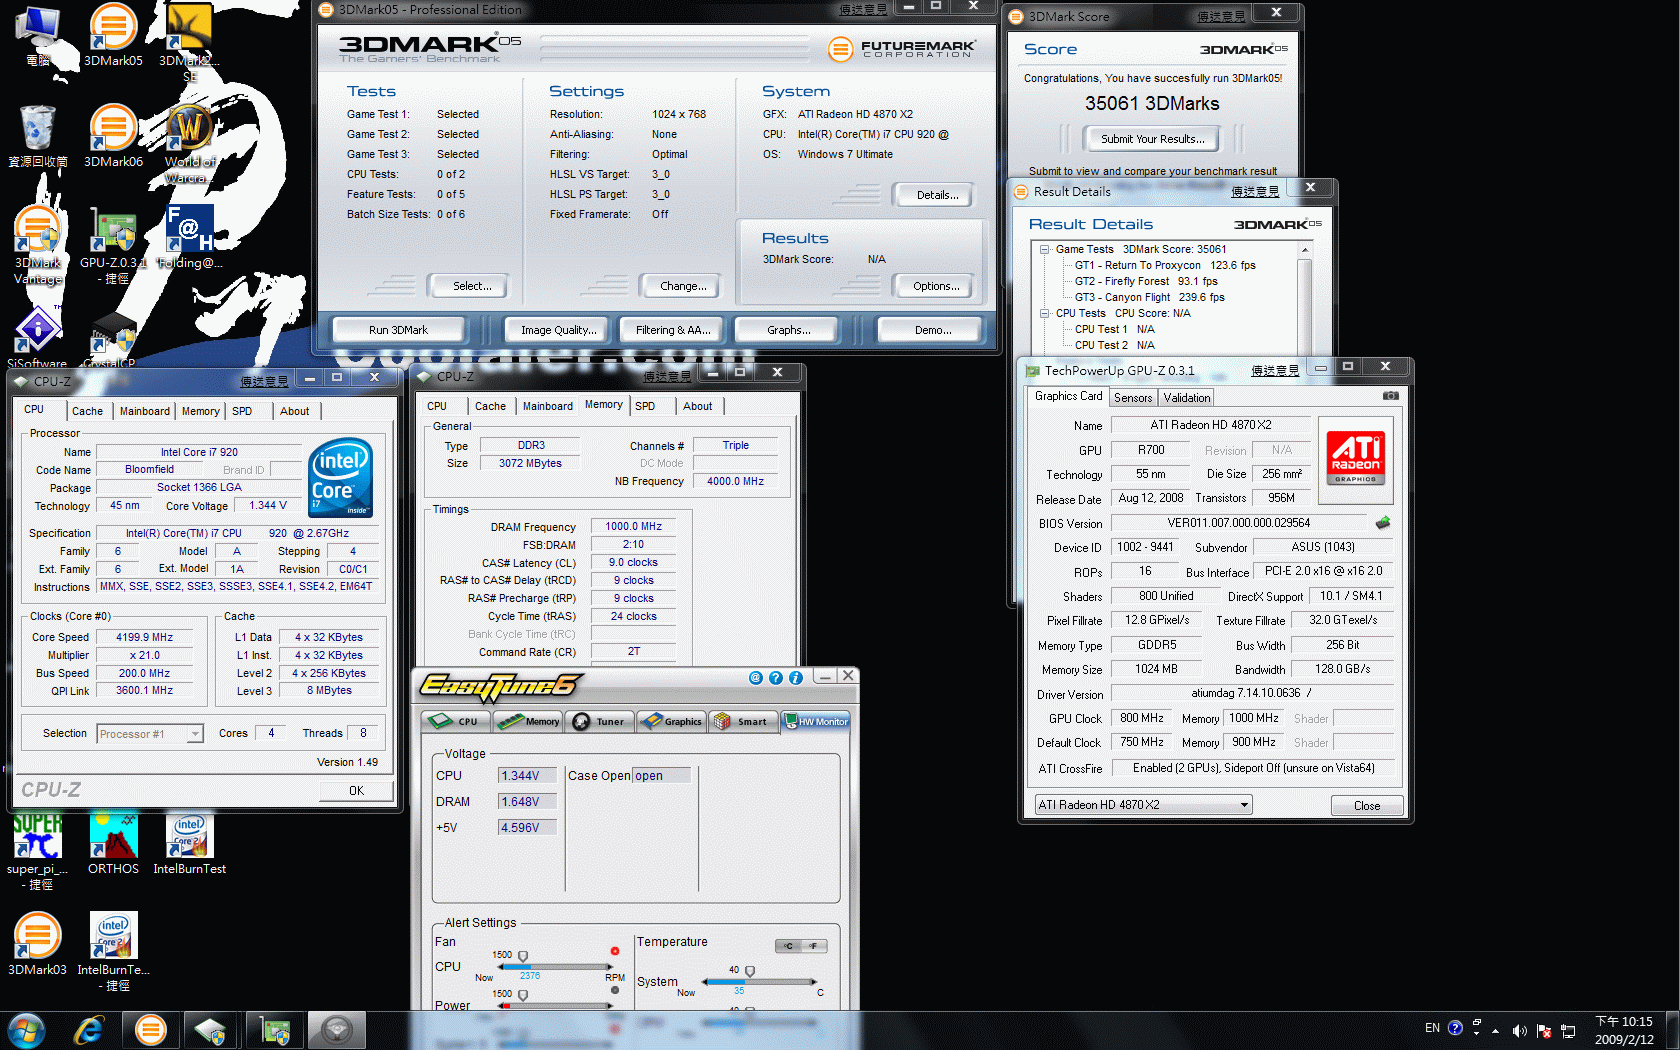Click the GPU-Z camera screenshot icon
Viewport: 1680px width, 1050px height.
[x=1390, y=396]
